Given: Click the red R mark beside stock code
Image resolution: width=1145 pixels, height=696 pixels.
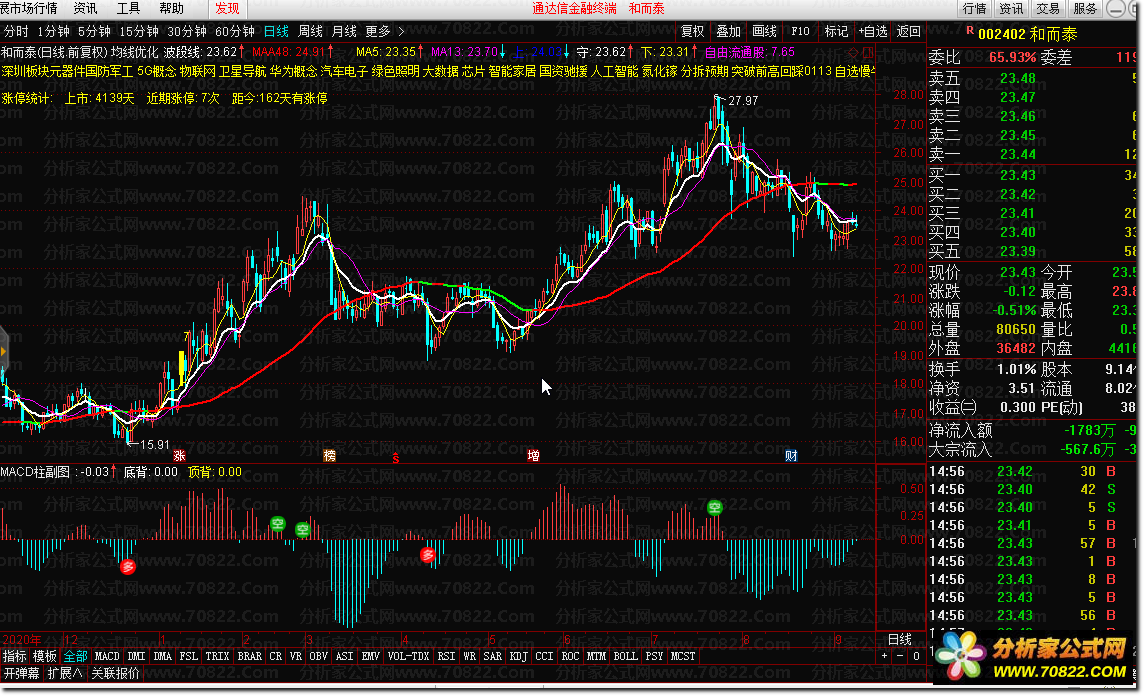Looking at the screenshot, I should pyautogui.click(x=970, y=31).
